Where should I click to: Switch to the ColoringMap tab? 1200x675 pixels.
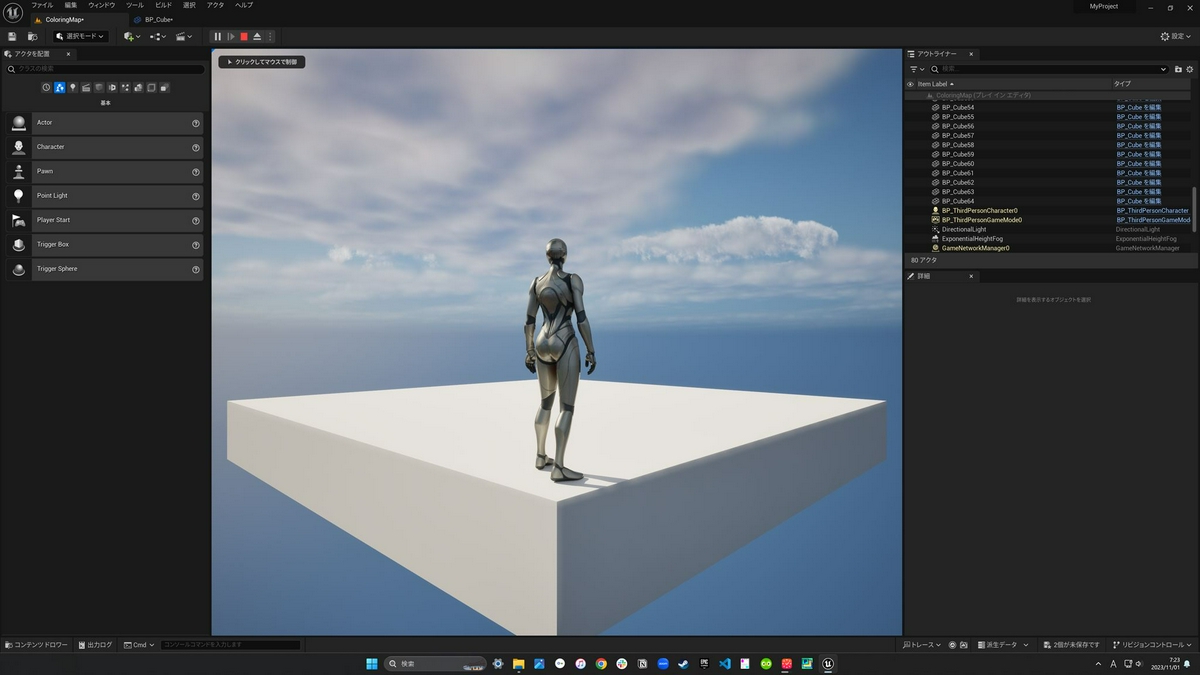click(64, 19)
